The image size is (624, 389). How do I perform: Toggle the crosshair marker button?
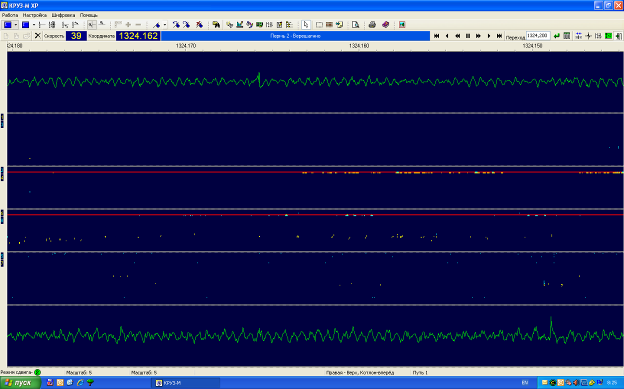[x=588, y=36]
